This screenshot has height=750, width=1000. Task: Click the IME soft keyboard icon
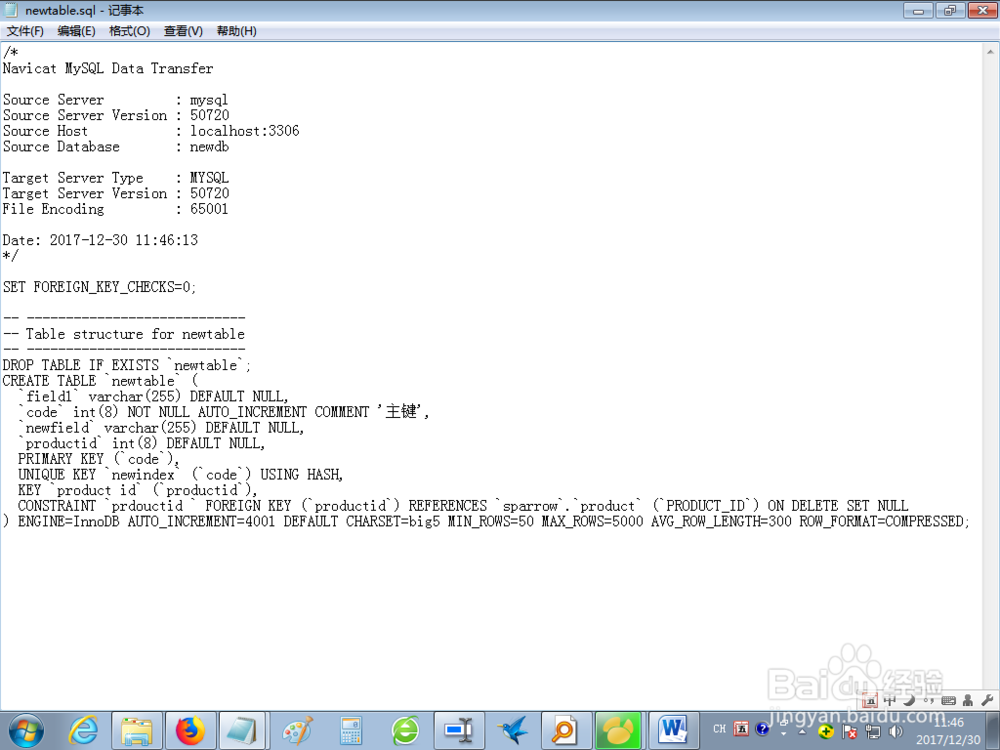[x=948, y=700]
